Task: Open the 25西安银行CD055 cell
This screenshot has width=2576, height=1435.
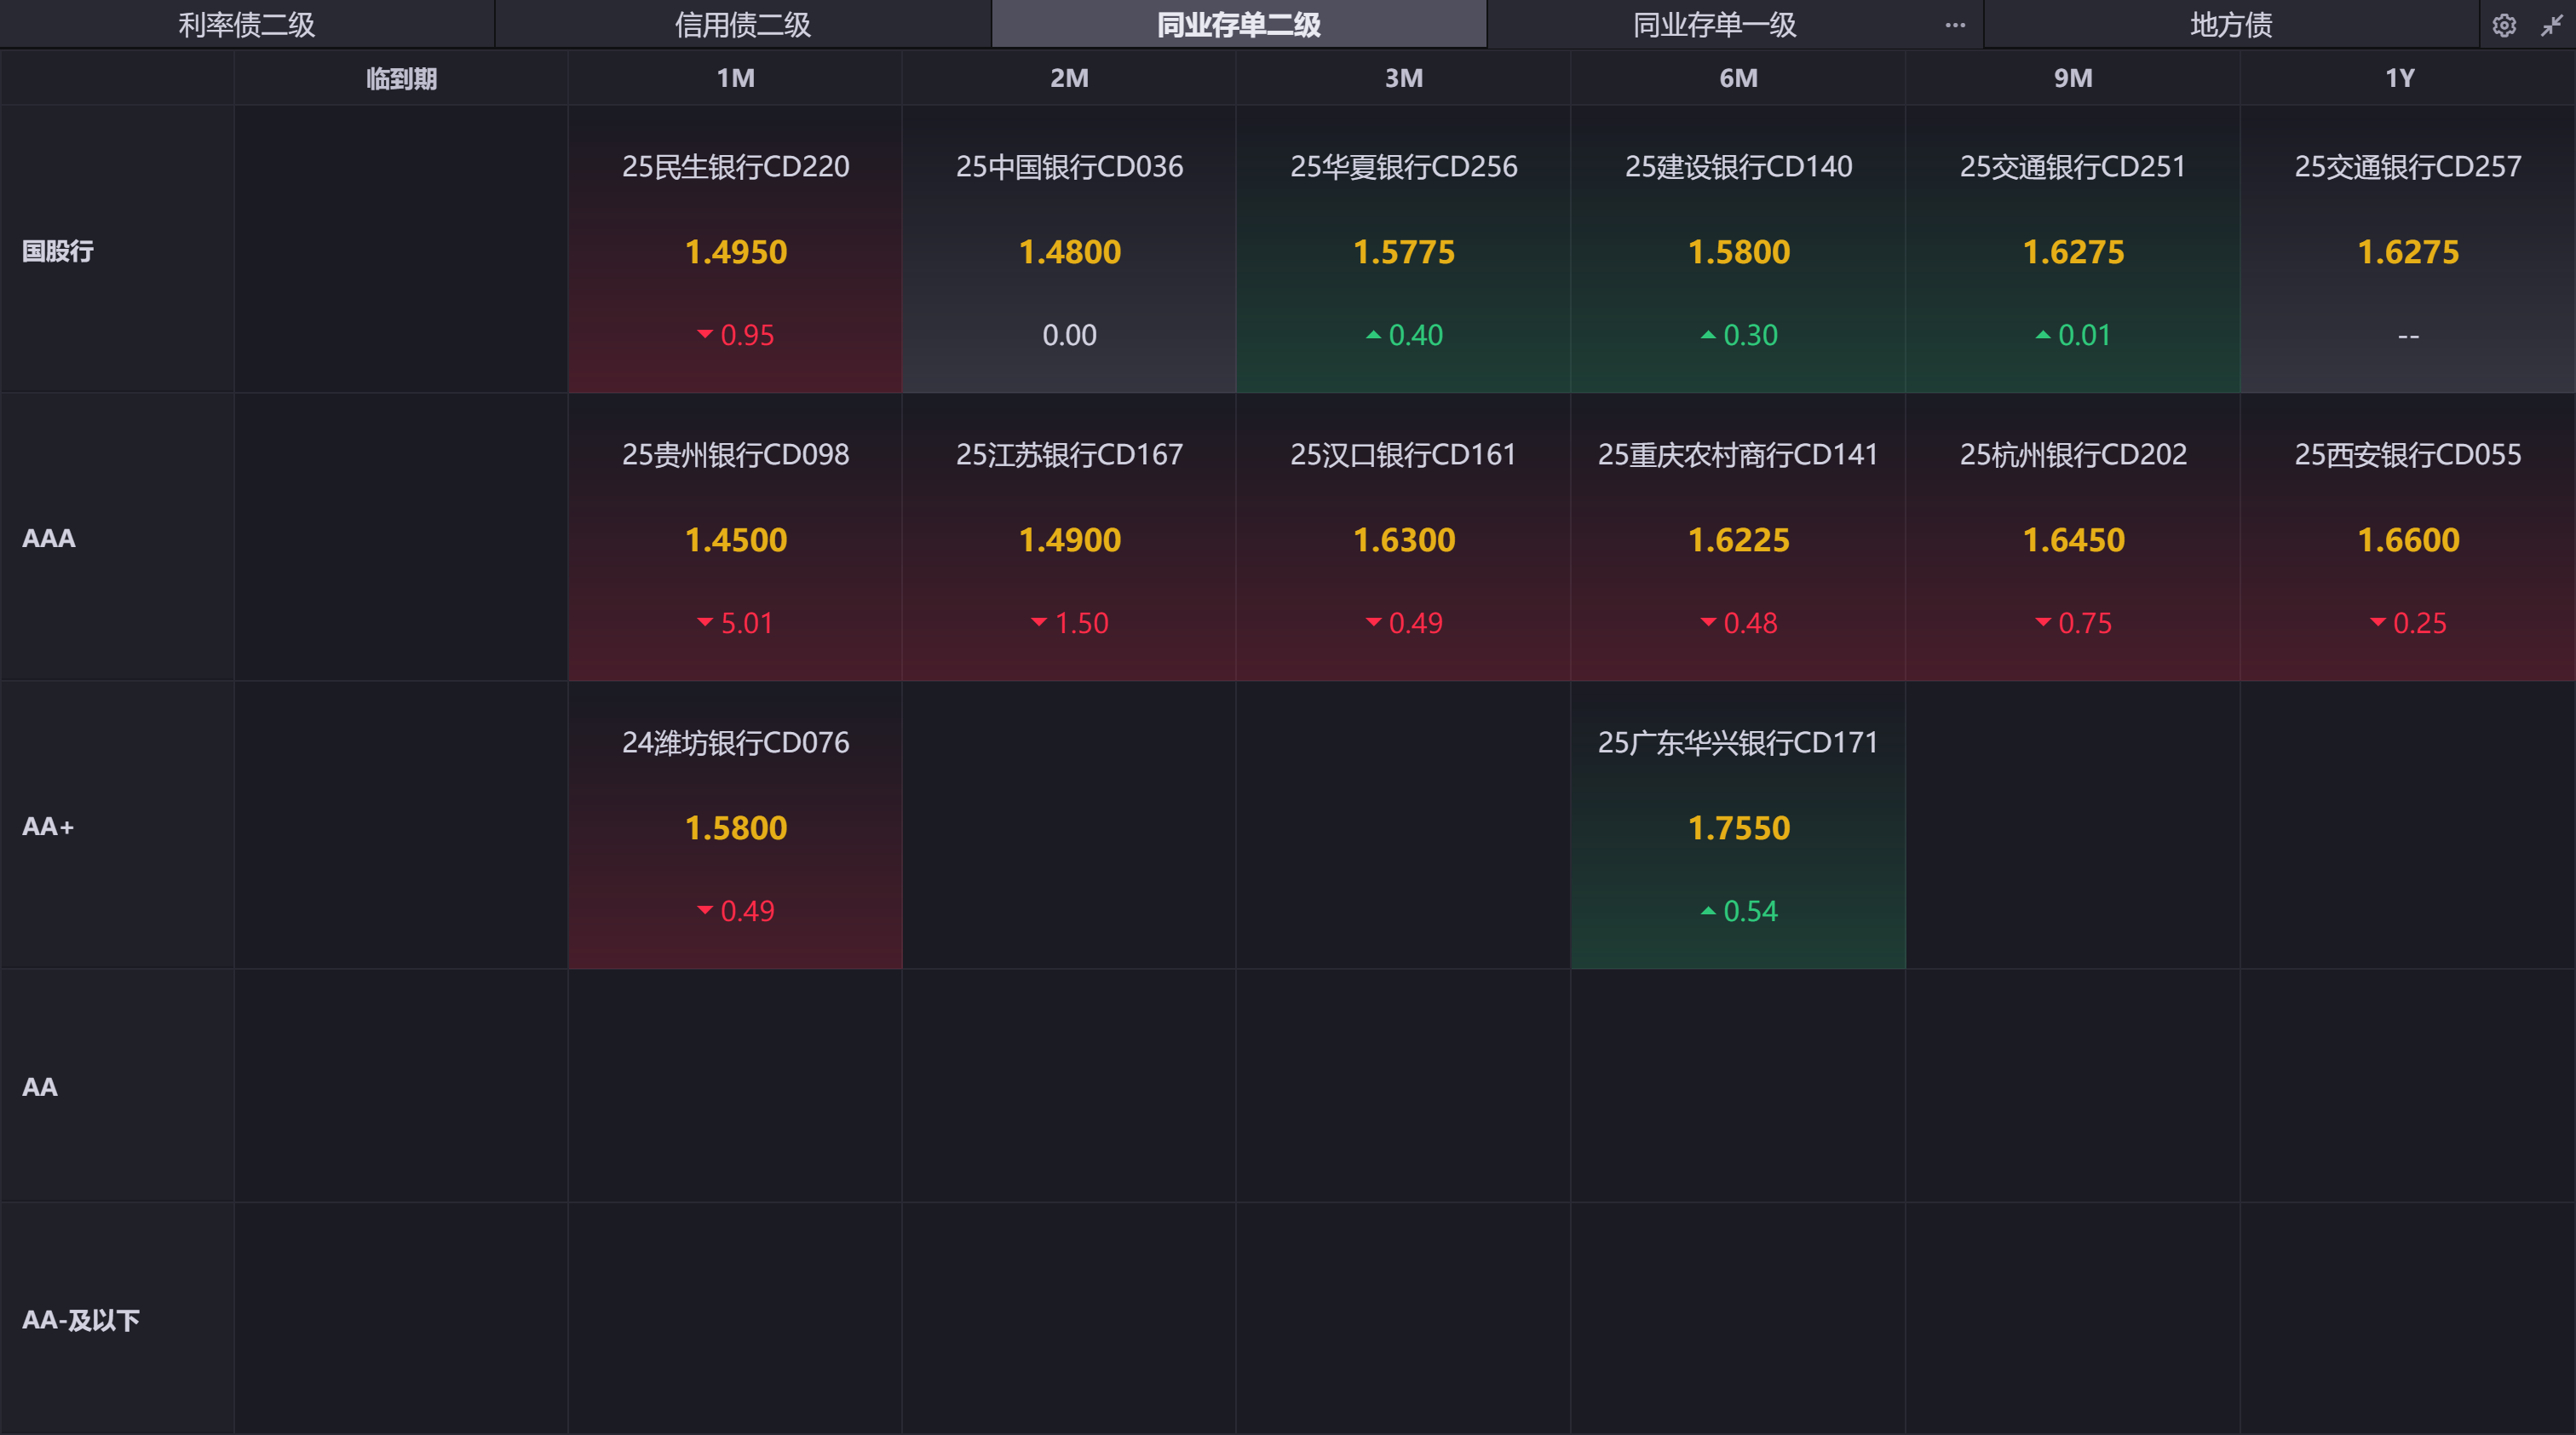Action: tap(2407, 538)
